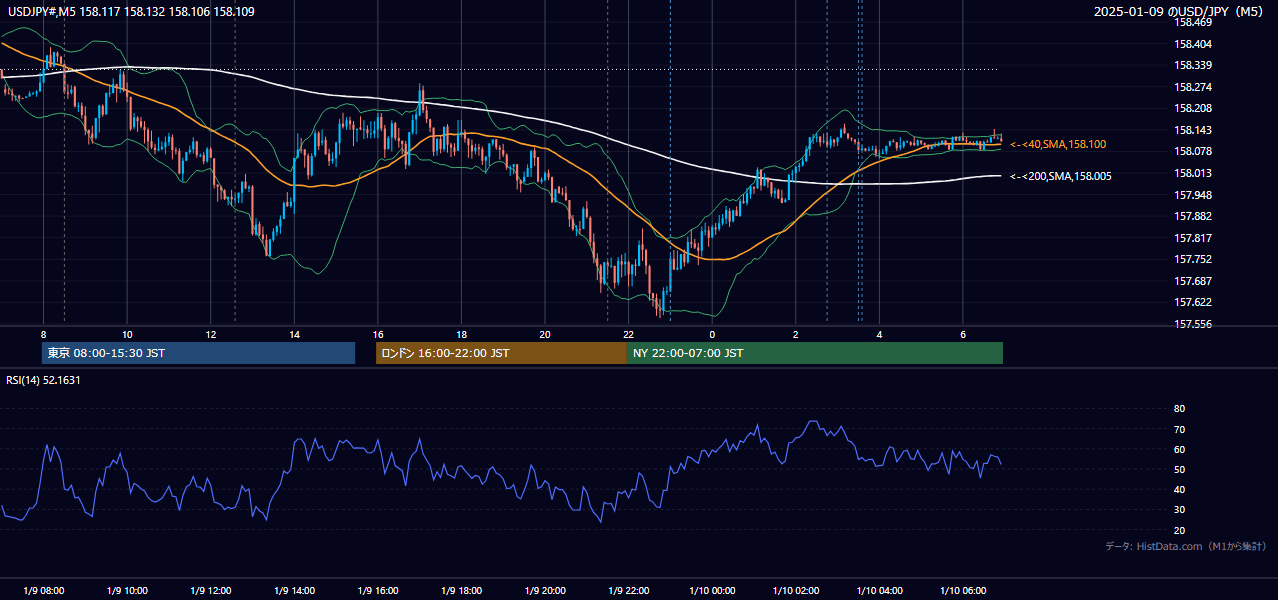1278x600 pixels.
Task: Click the RSI level 60 label
Action: (1179, 449)
